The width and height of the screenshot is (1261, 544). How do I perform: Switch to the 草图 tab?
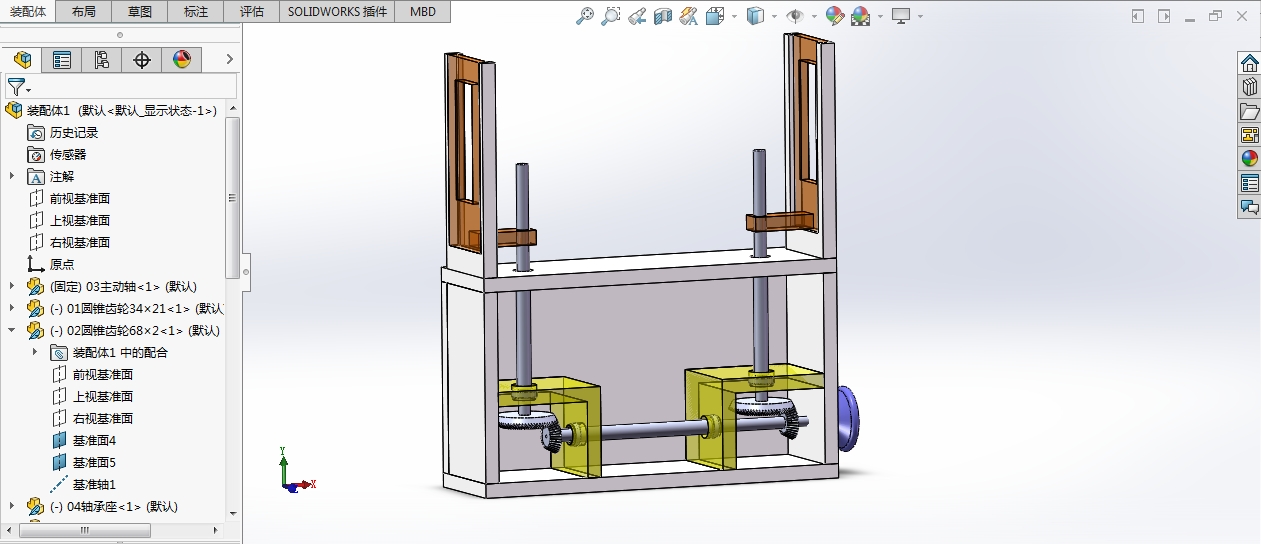[140, 12]
